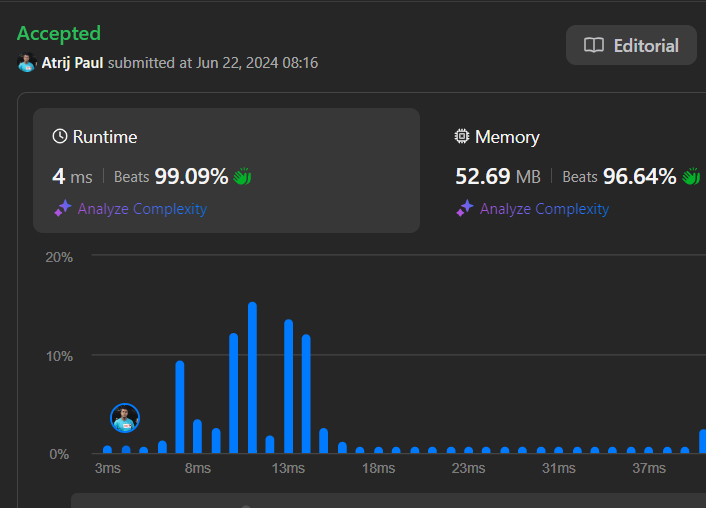Click the Runtime clock icon
706x508 pixels.
60,136
